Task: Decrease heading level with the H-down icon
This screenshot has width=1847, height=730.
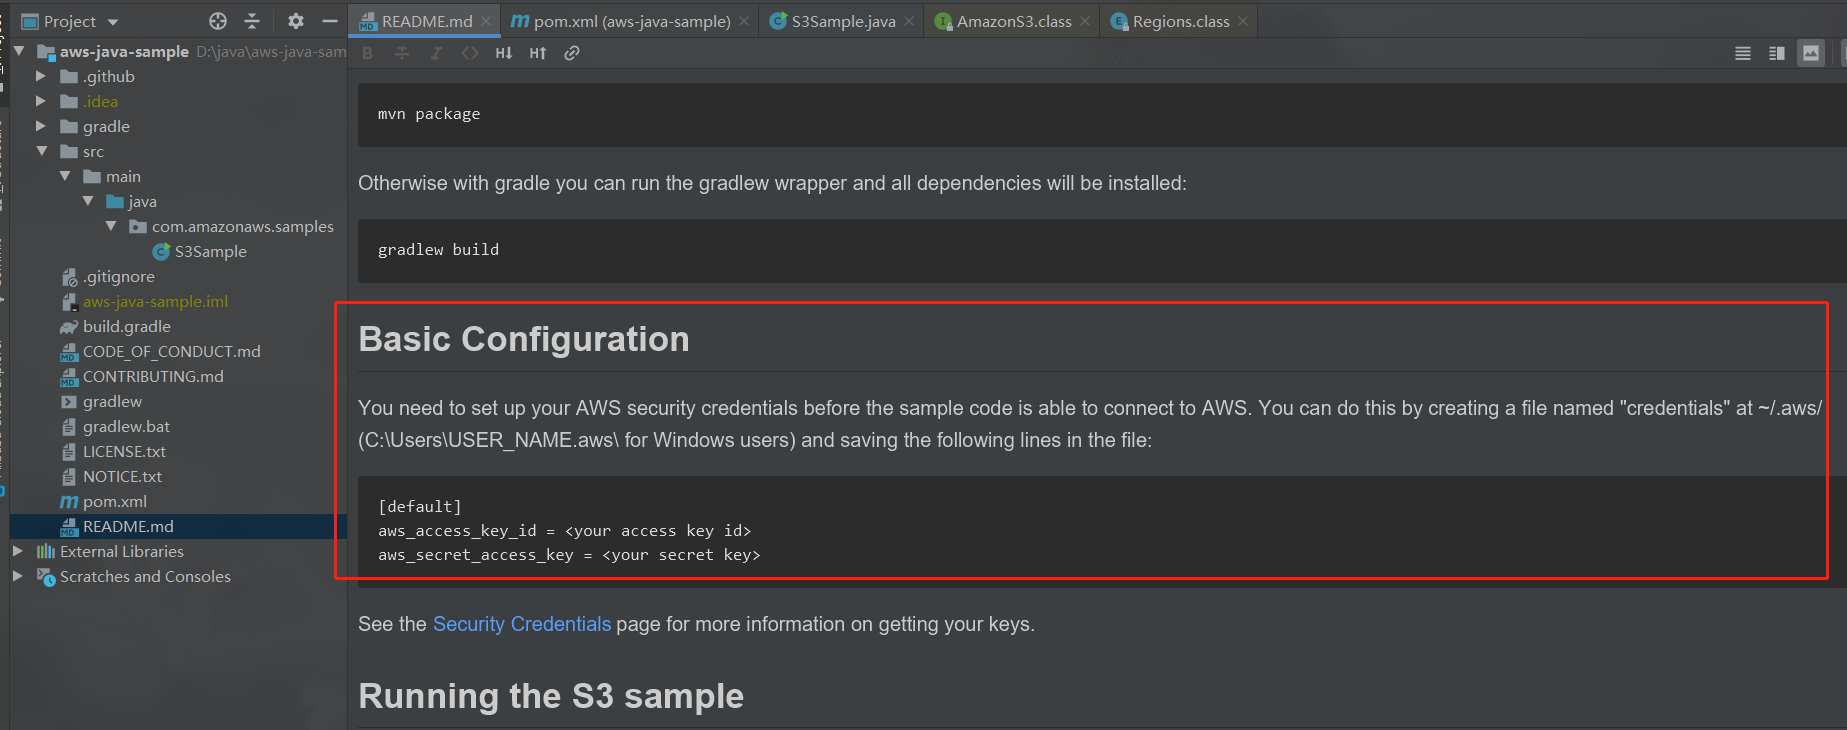Action: [504, 52]
